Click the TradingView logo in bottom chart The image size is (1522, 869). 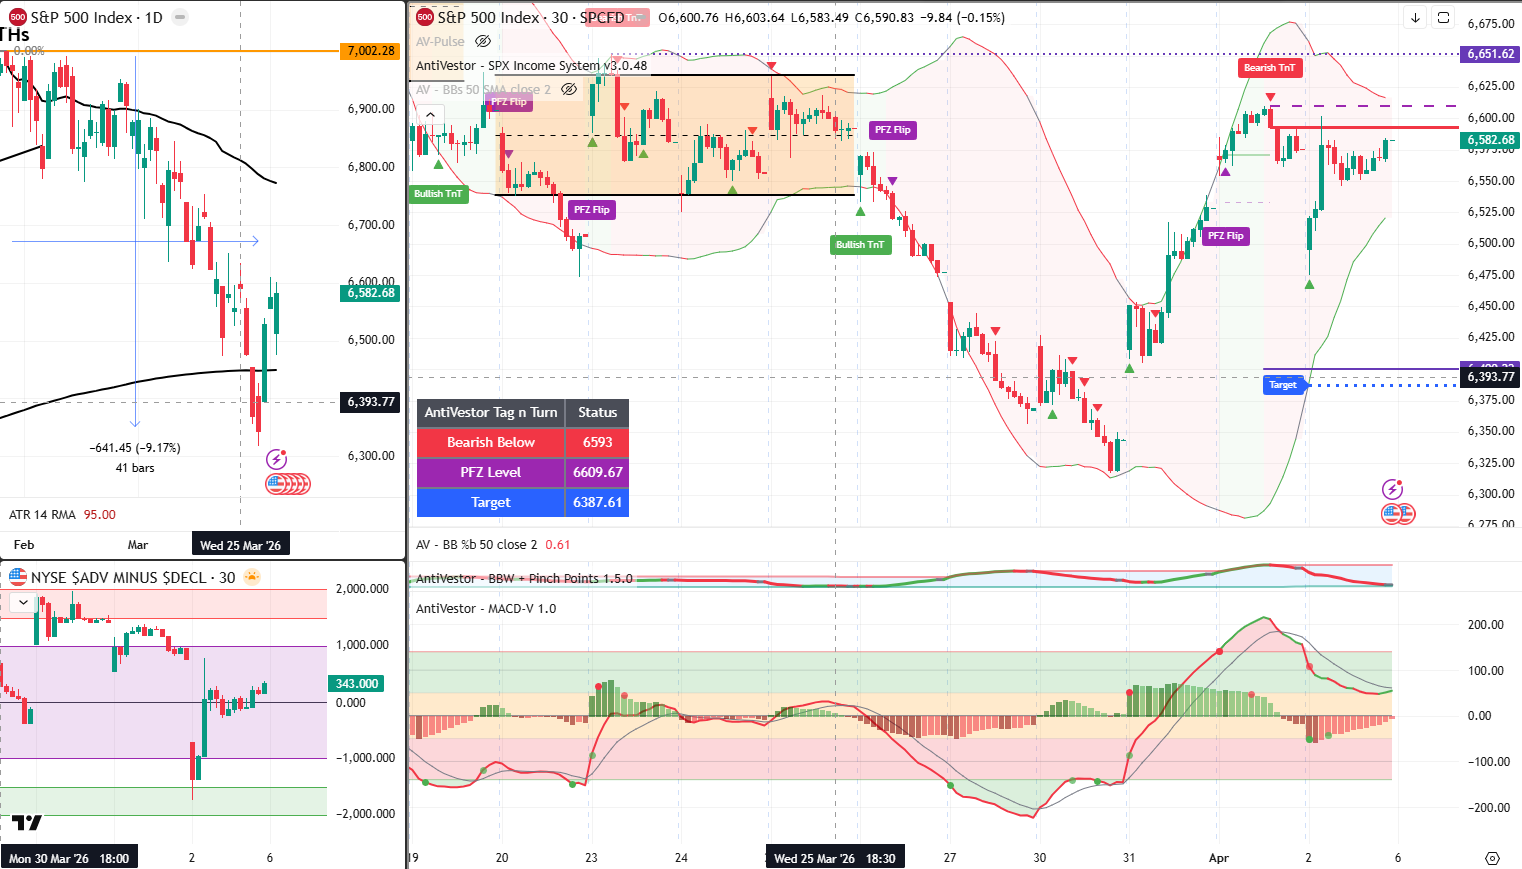pos(27,822)
